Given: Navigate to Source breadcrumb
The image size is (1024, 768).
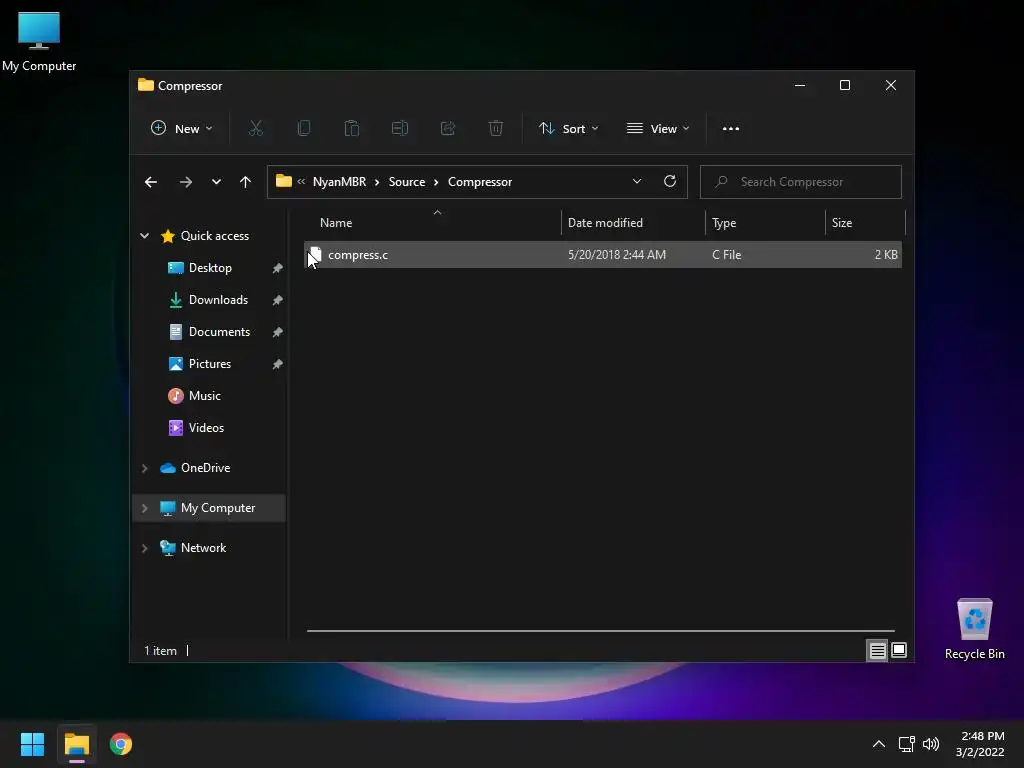Looking at the screenshot, I should (407, 182).
